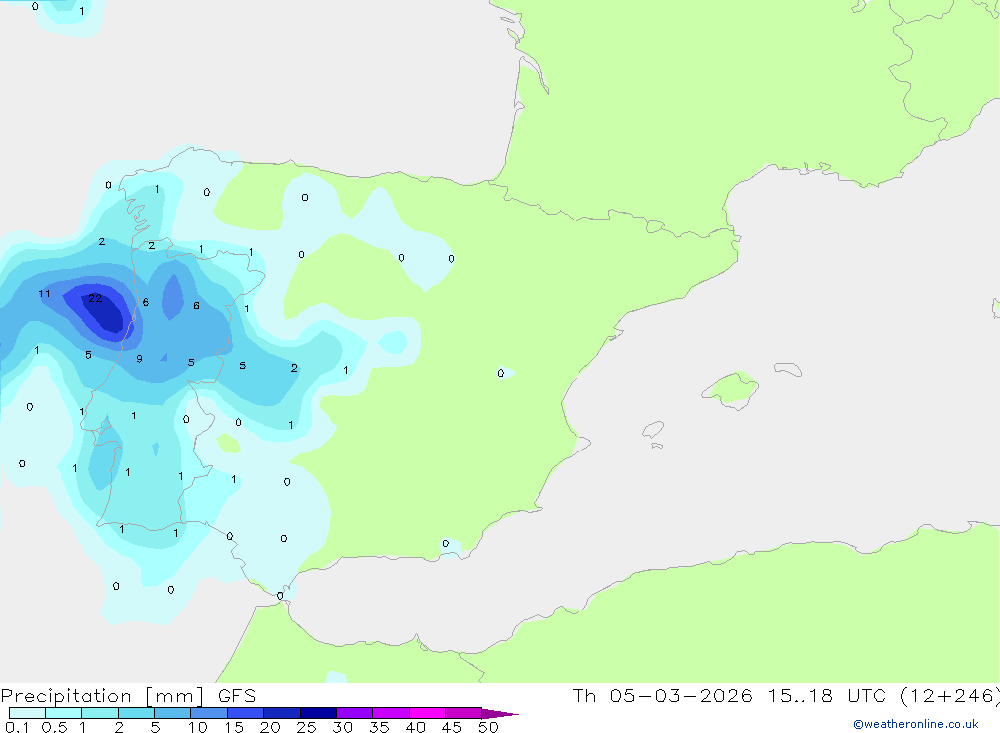Select the 5–10 mm blue legend swatch

coord(172,713)
